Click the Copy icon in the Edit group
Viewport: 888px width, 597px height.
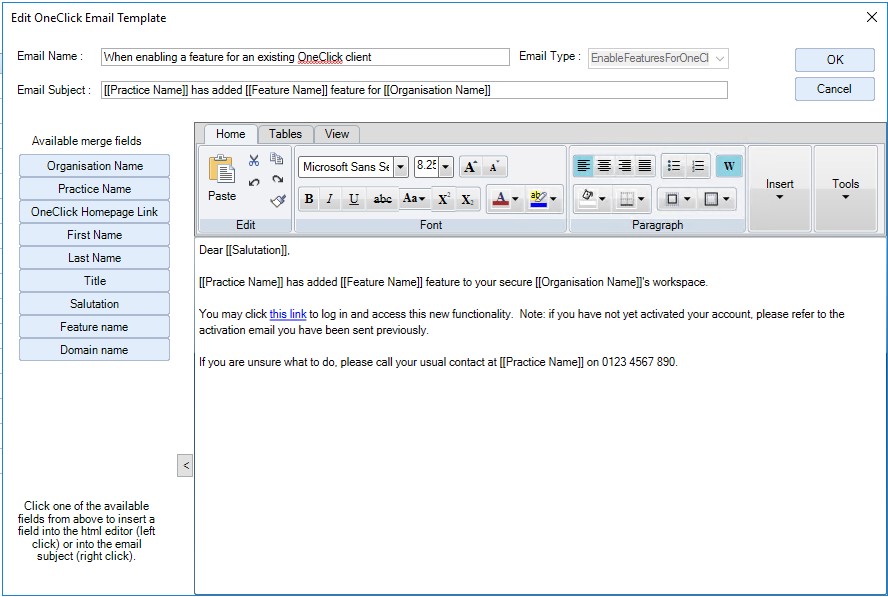(x=276, y=159)
